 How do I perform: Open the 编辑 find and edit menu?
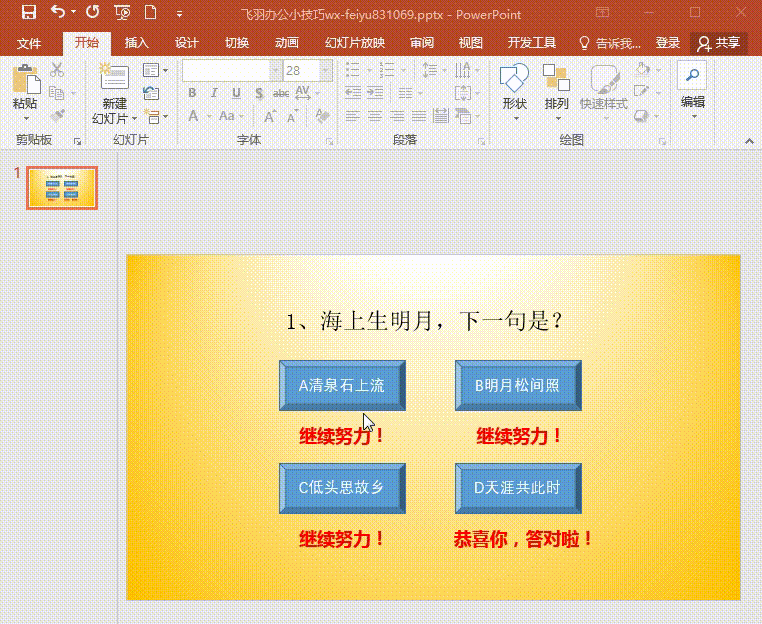point(693,91)
